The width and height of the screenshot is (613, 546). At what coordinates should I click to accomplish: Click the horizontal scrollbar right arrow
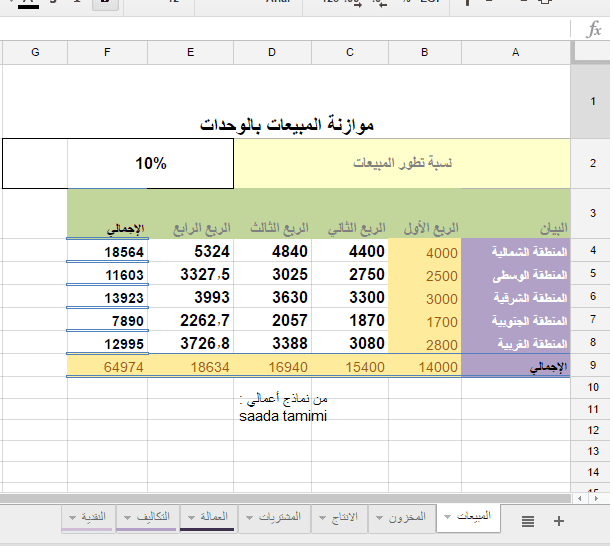592,498
